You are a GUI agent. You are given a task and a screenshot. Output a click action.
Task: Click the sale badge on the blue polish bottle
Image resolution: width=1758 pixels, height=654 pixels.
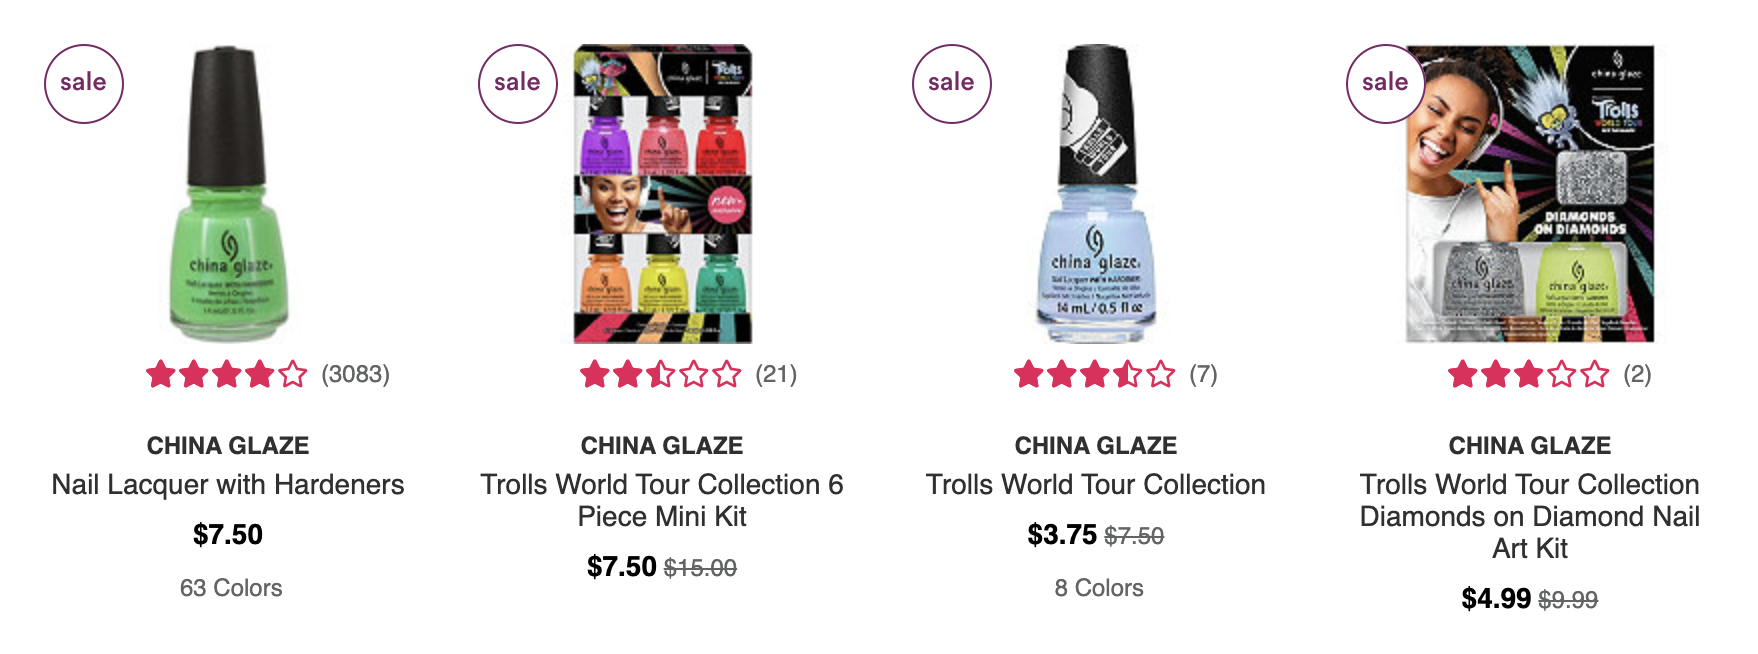[952, 84]
